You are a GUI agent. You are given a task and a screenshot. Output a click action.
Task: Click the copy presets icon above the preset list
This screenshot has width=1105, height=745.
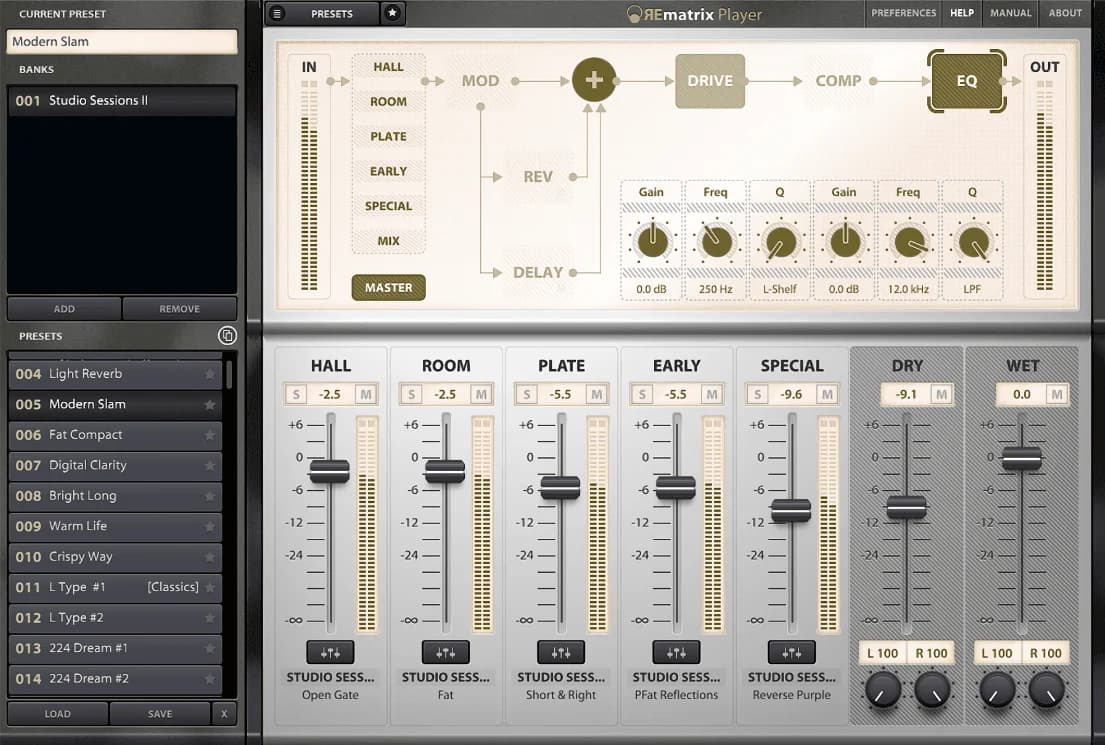coord(227,335)
